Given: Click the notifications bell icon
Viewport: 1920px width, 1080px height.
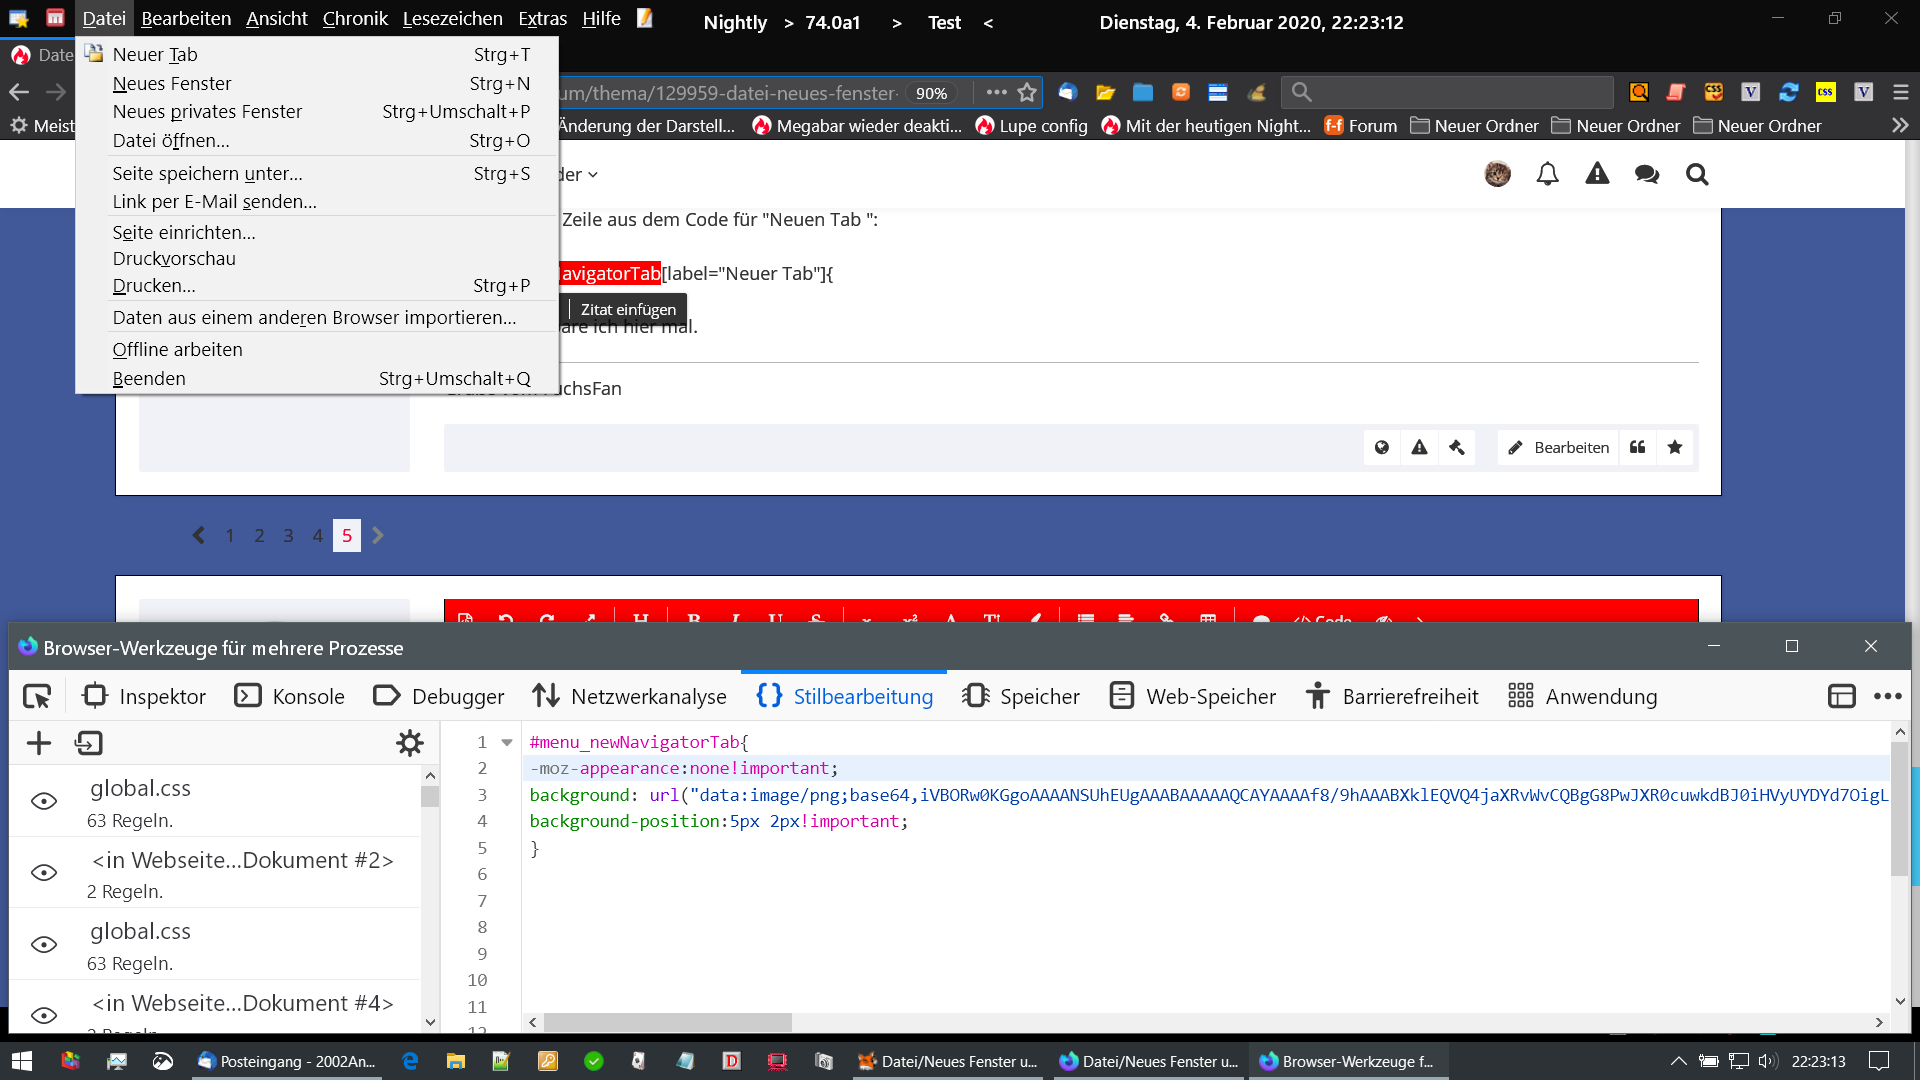Looking at the screenshot, I should pyautogui.click(x=1547, y=174).
